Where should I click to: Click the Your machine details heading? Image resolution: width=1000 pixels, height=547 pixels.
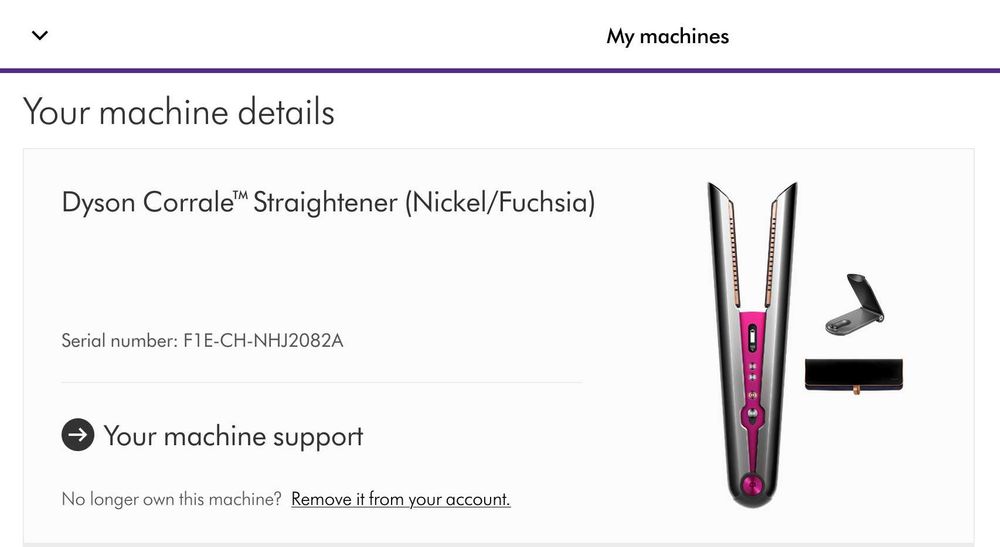178,111
